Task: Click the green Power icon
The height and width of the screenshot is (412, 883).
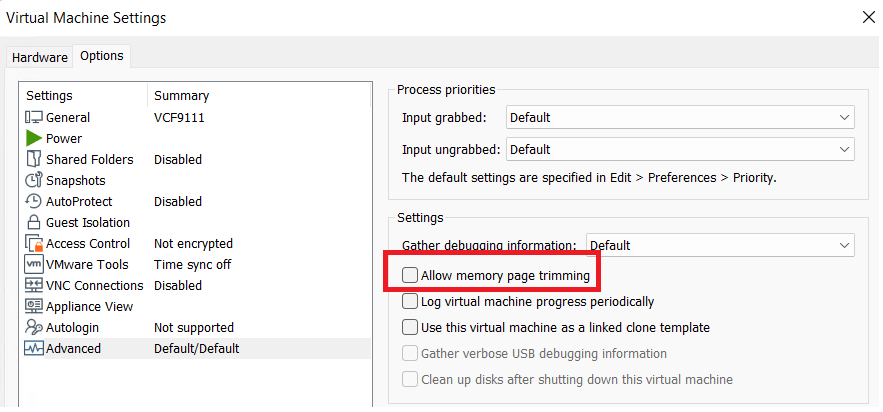Action: point(33,138)
